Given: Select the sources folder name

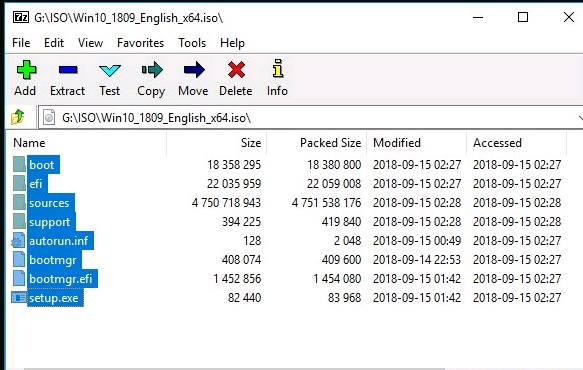Looking at the screenshot, I should [x=49, y=203].
